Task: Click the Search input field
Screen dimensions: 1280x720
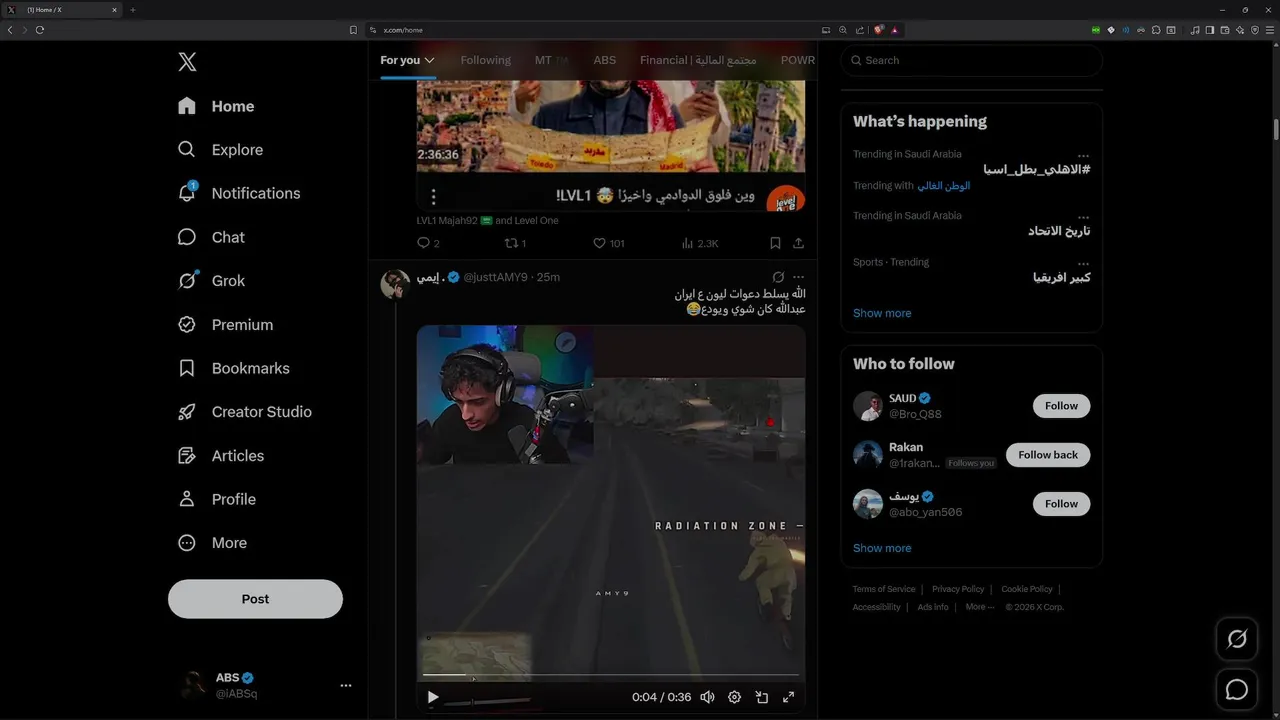Action: click(971, 60)
